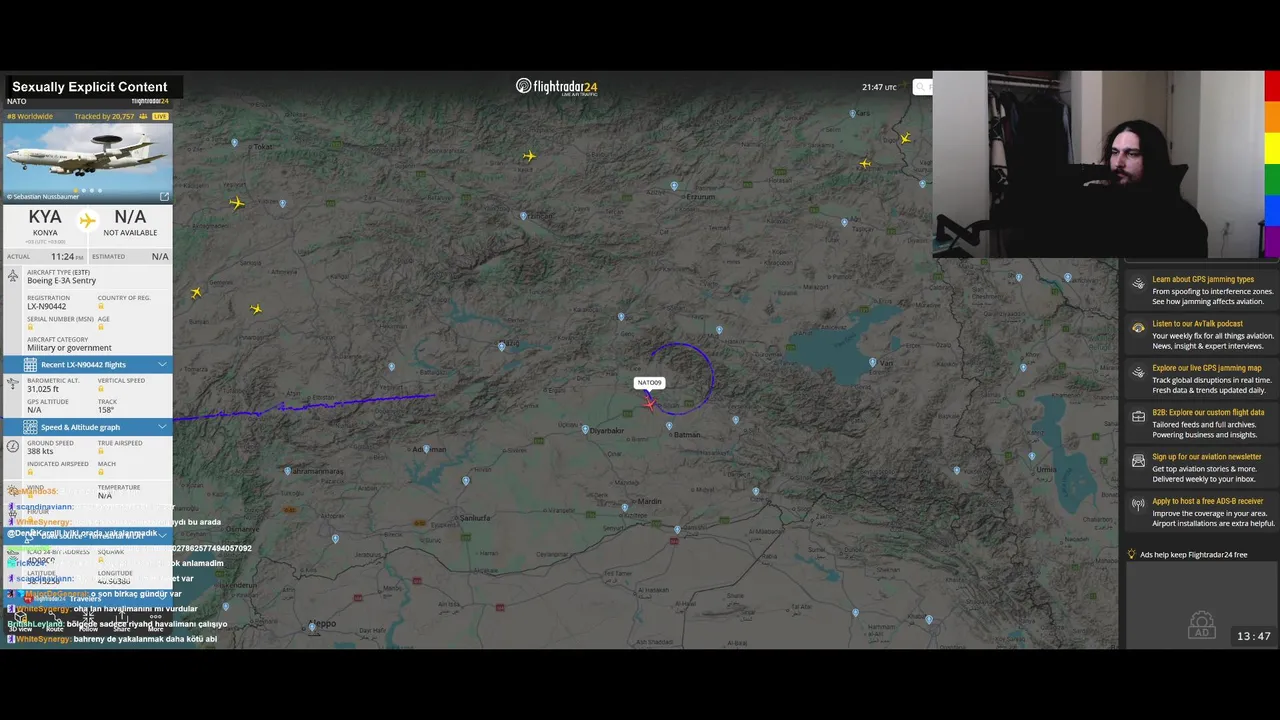This screenshot has width=1280, height=720.
Task: Click the Boeing E-3A Sentry aircraft type
Action: tap(62, 281)
